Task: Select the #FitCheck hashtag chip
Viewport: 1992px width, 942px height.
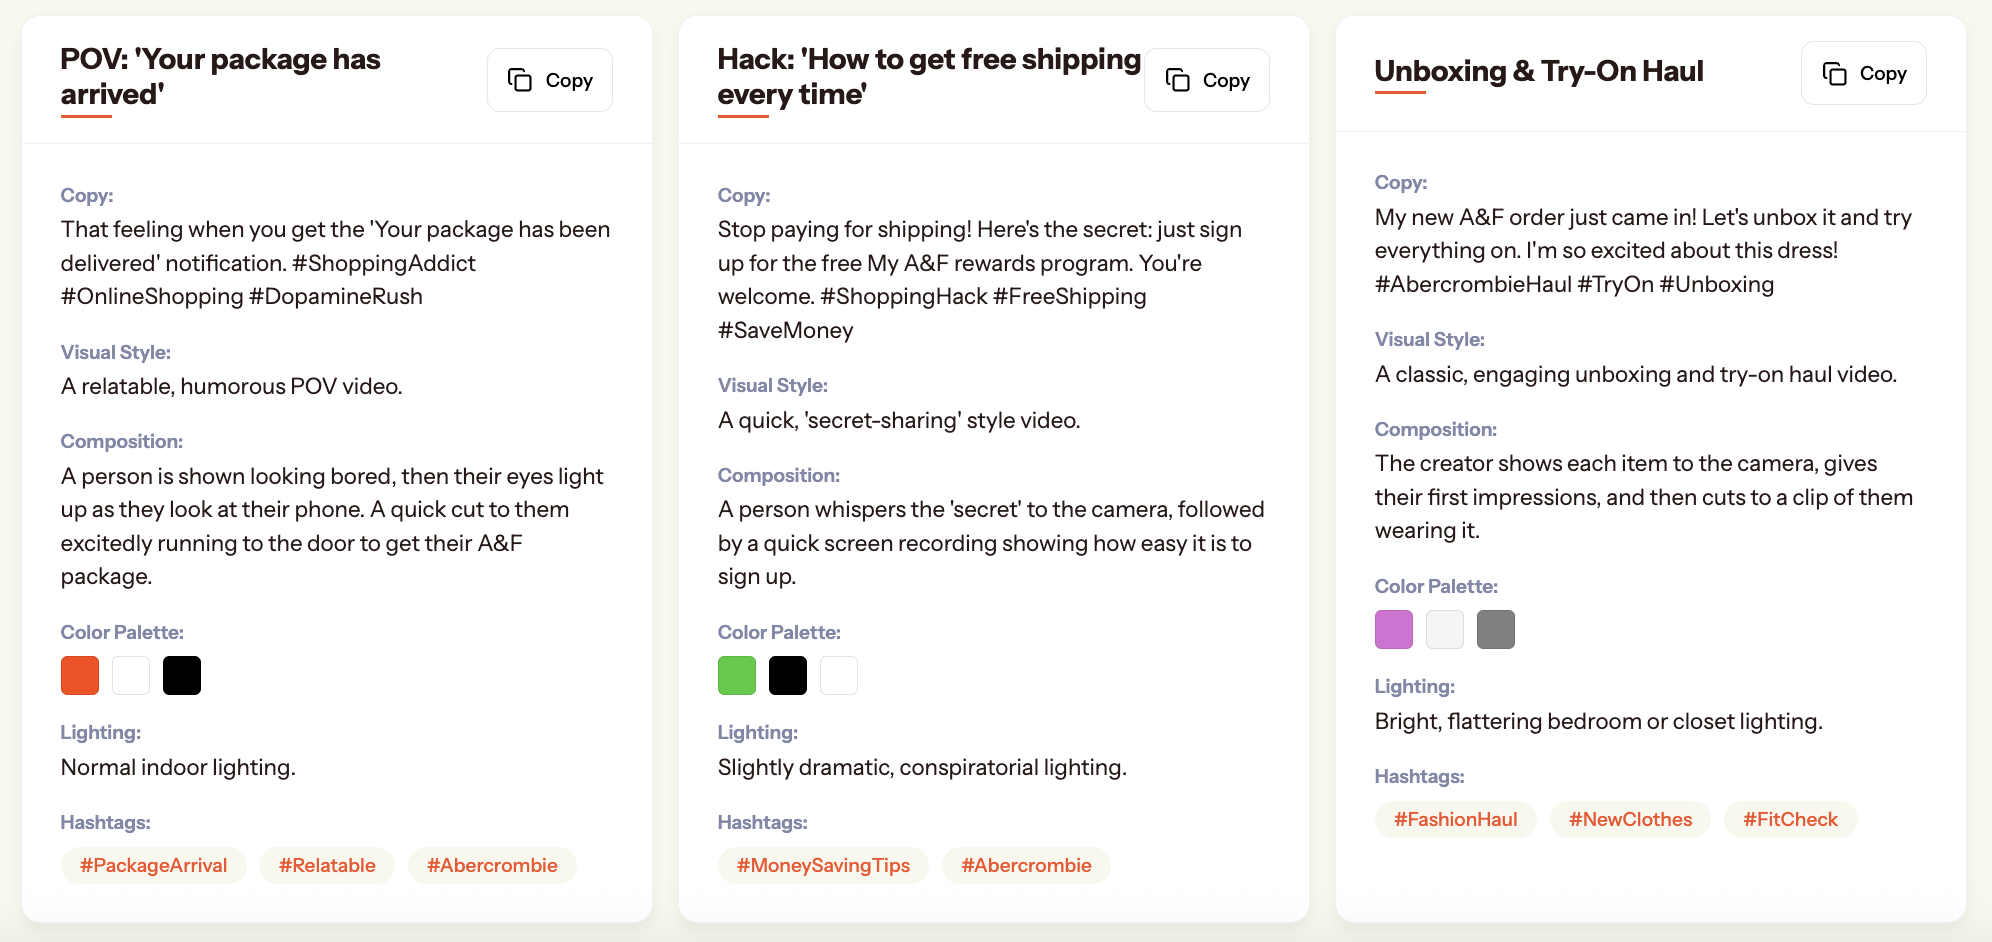Action: [x=1791, y=819]
